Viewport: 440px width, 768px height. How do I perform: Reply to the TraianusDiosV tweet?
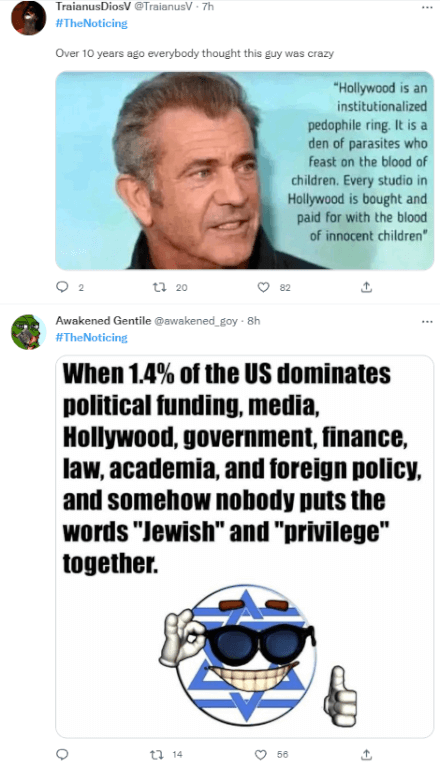[x=62, y=287]
